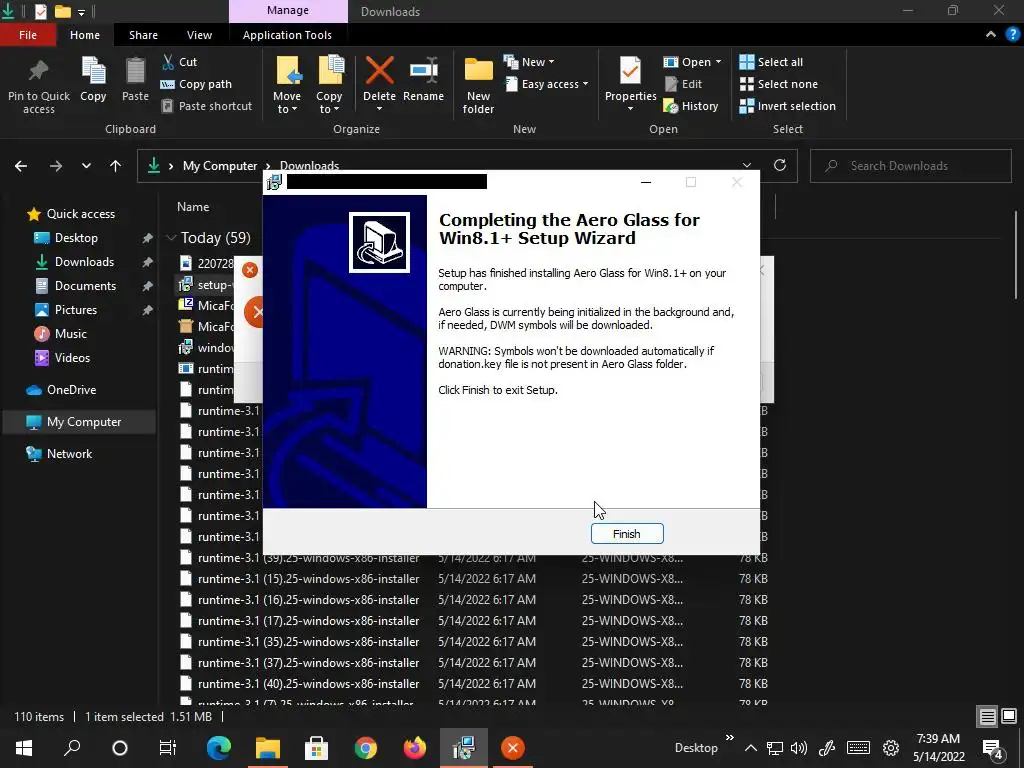Click Cut in the Clipboard group
This screenshot has height=768, width=1024.
pos(180,62)
